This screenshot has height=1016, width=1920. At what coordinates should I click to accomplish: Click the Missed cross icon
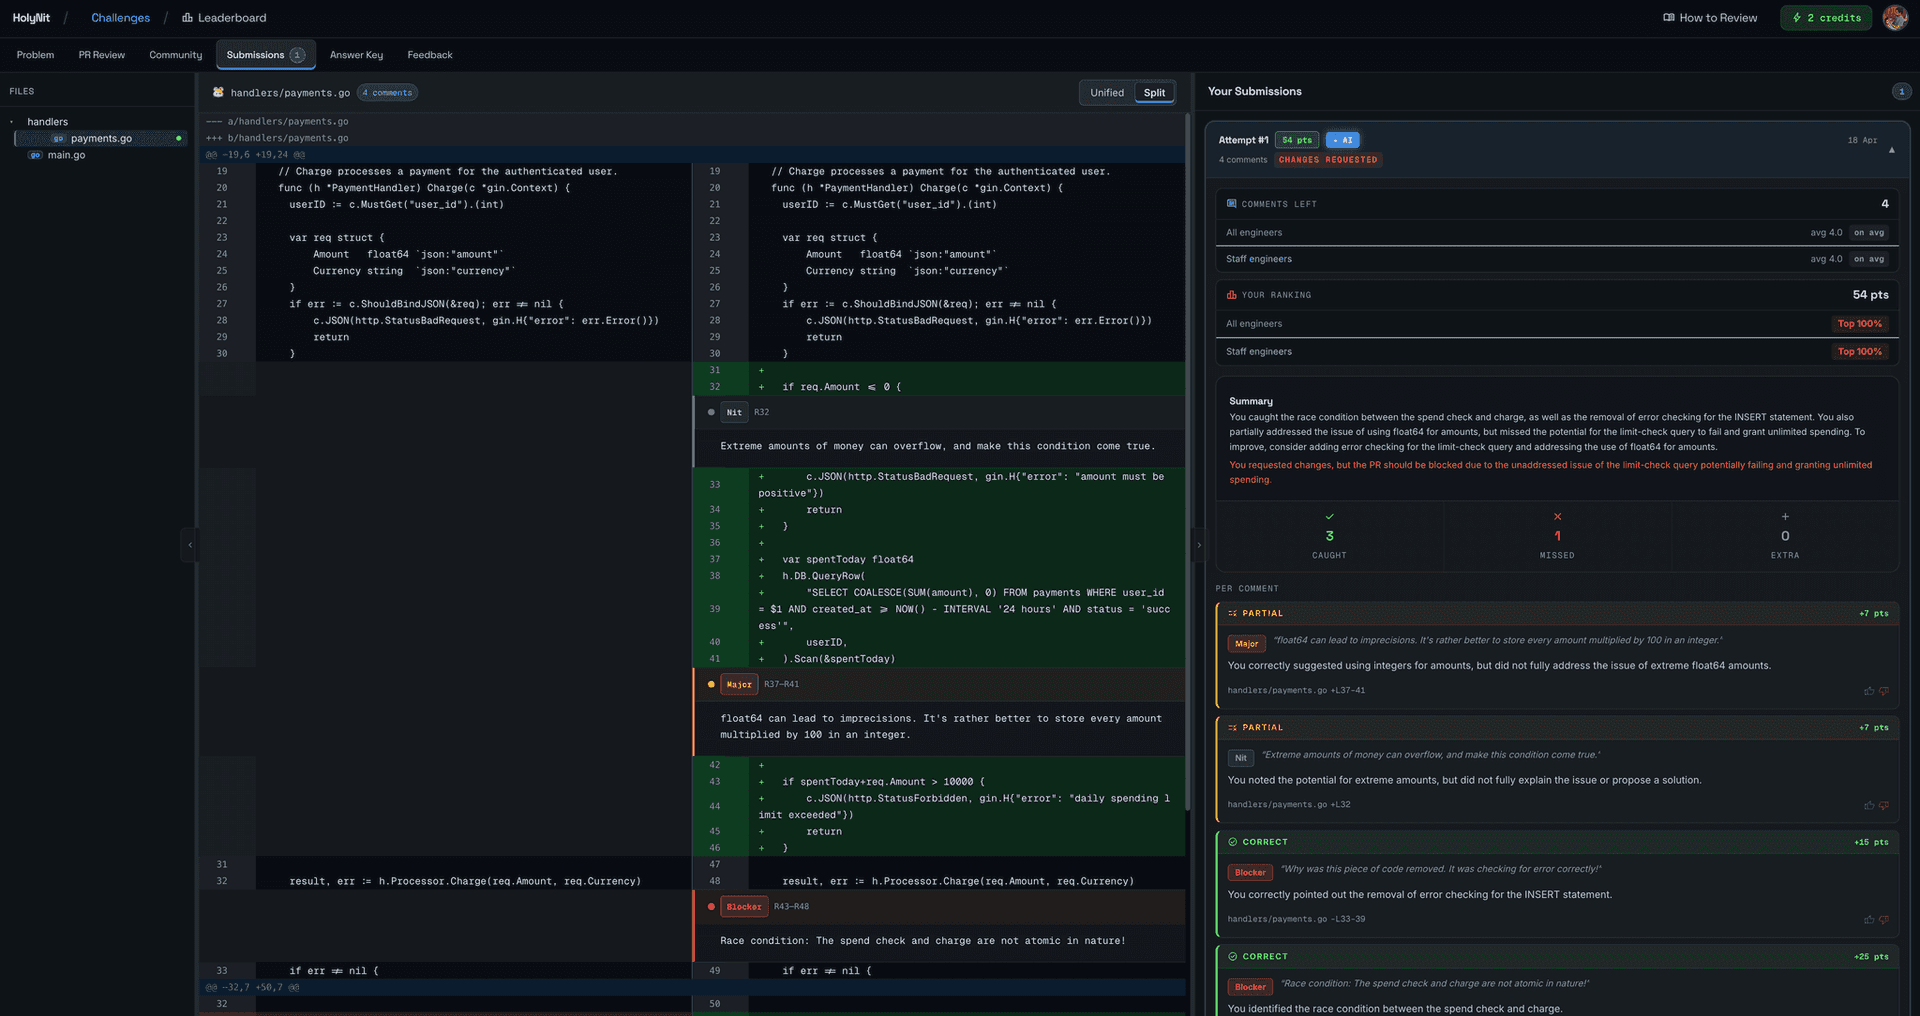click(x=1557, y=517)
